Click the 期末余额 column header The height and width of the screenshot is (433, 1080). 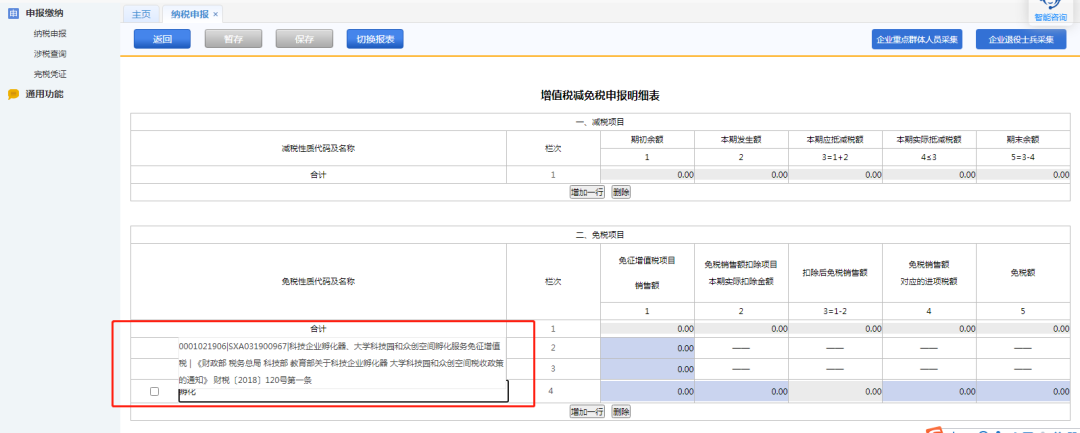click(x=1023, y=139)
